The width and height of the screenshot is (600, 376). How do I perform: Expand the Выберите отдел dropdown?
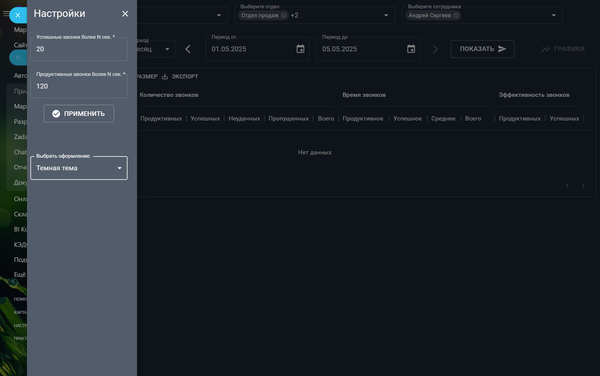(x=386, y=15)
